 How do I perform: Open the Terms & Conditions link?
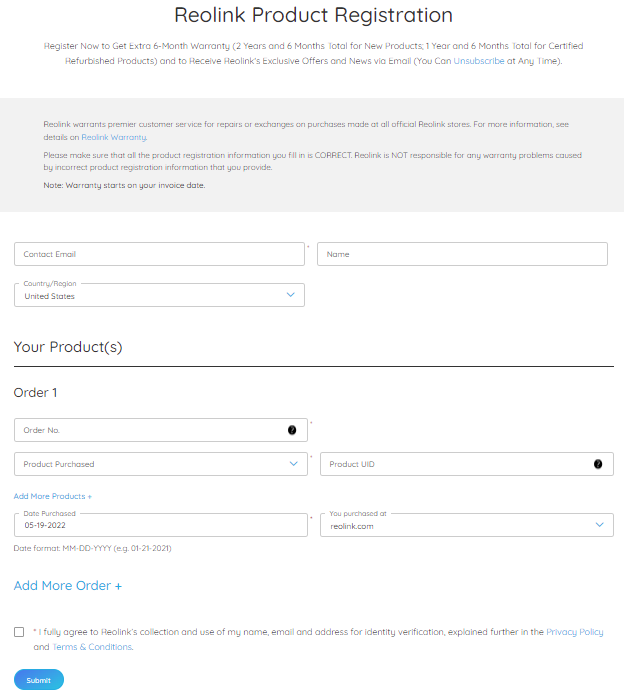(x=92, y=647)
